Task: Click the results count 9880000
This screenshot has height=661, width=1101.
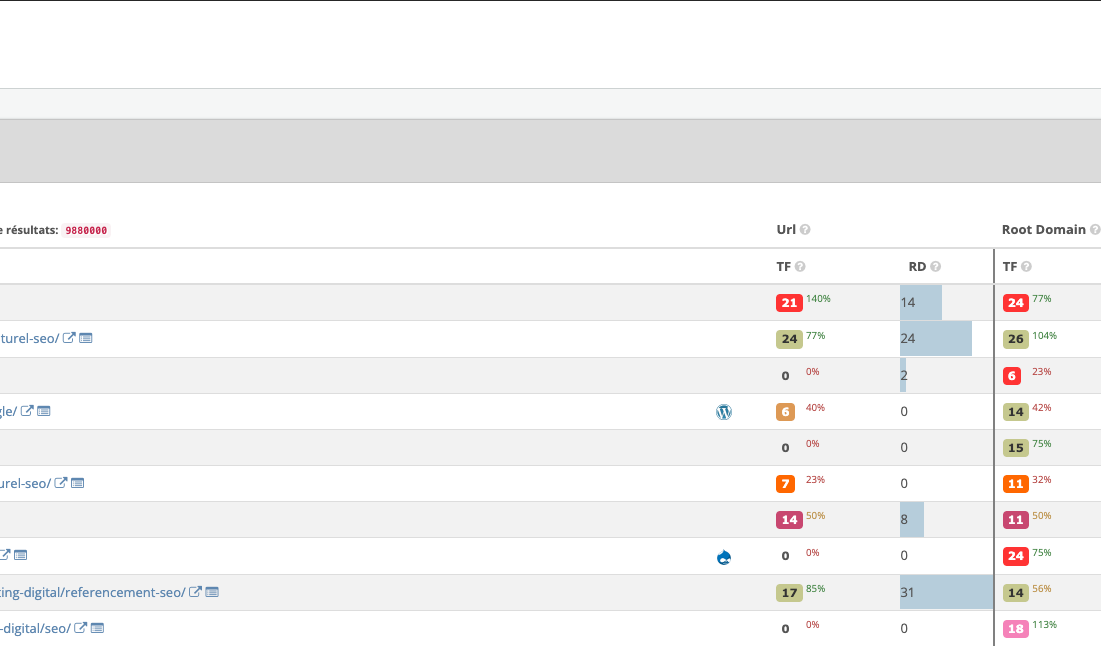Action: point(86,230)
